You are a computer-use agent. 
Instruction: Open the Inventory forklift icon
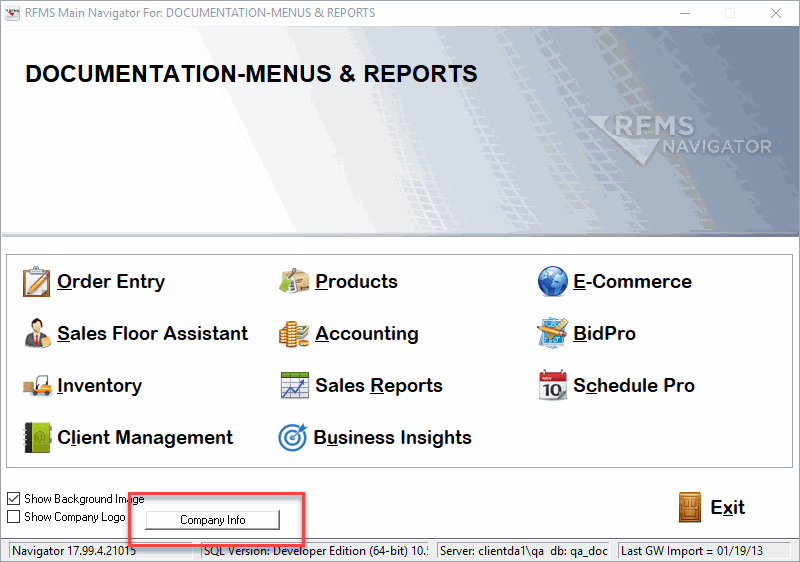click(x=37, y=386)
